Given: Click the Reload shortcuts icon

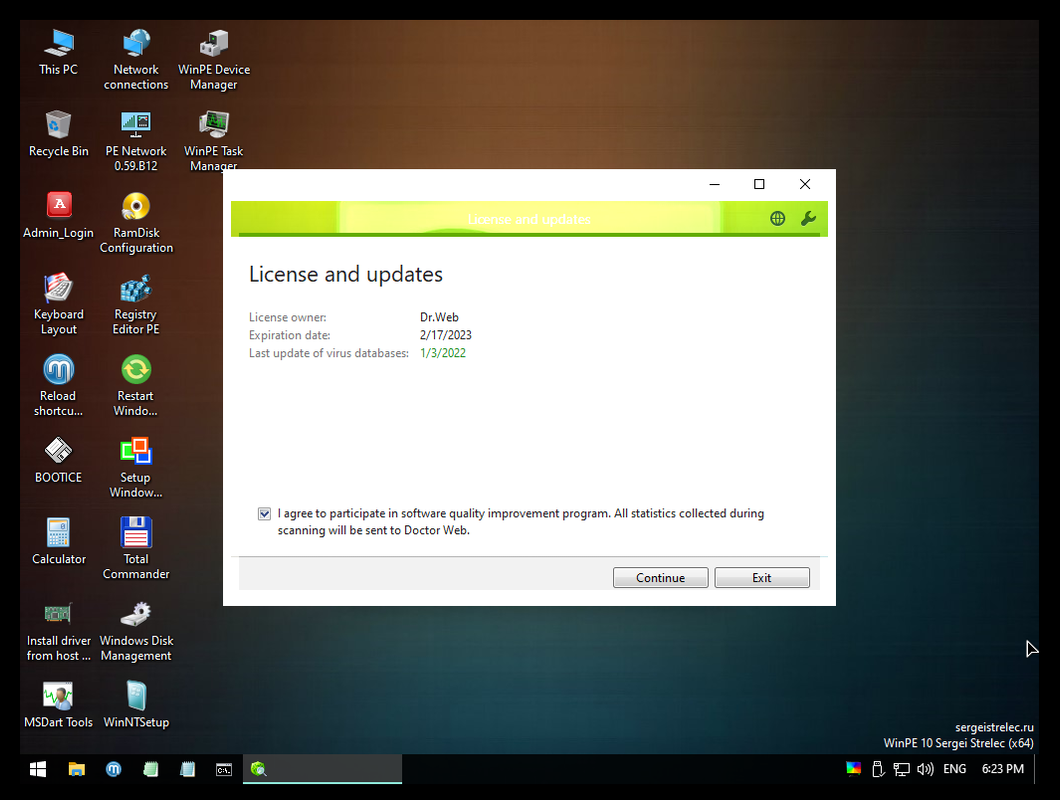Looking at the screenshot, I should coord(58,386).
